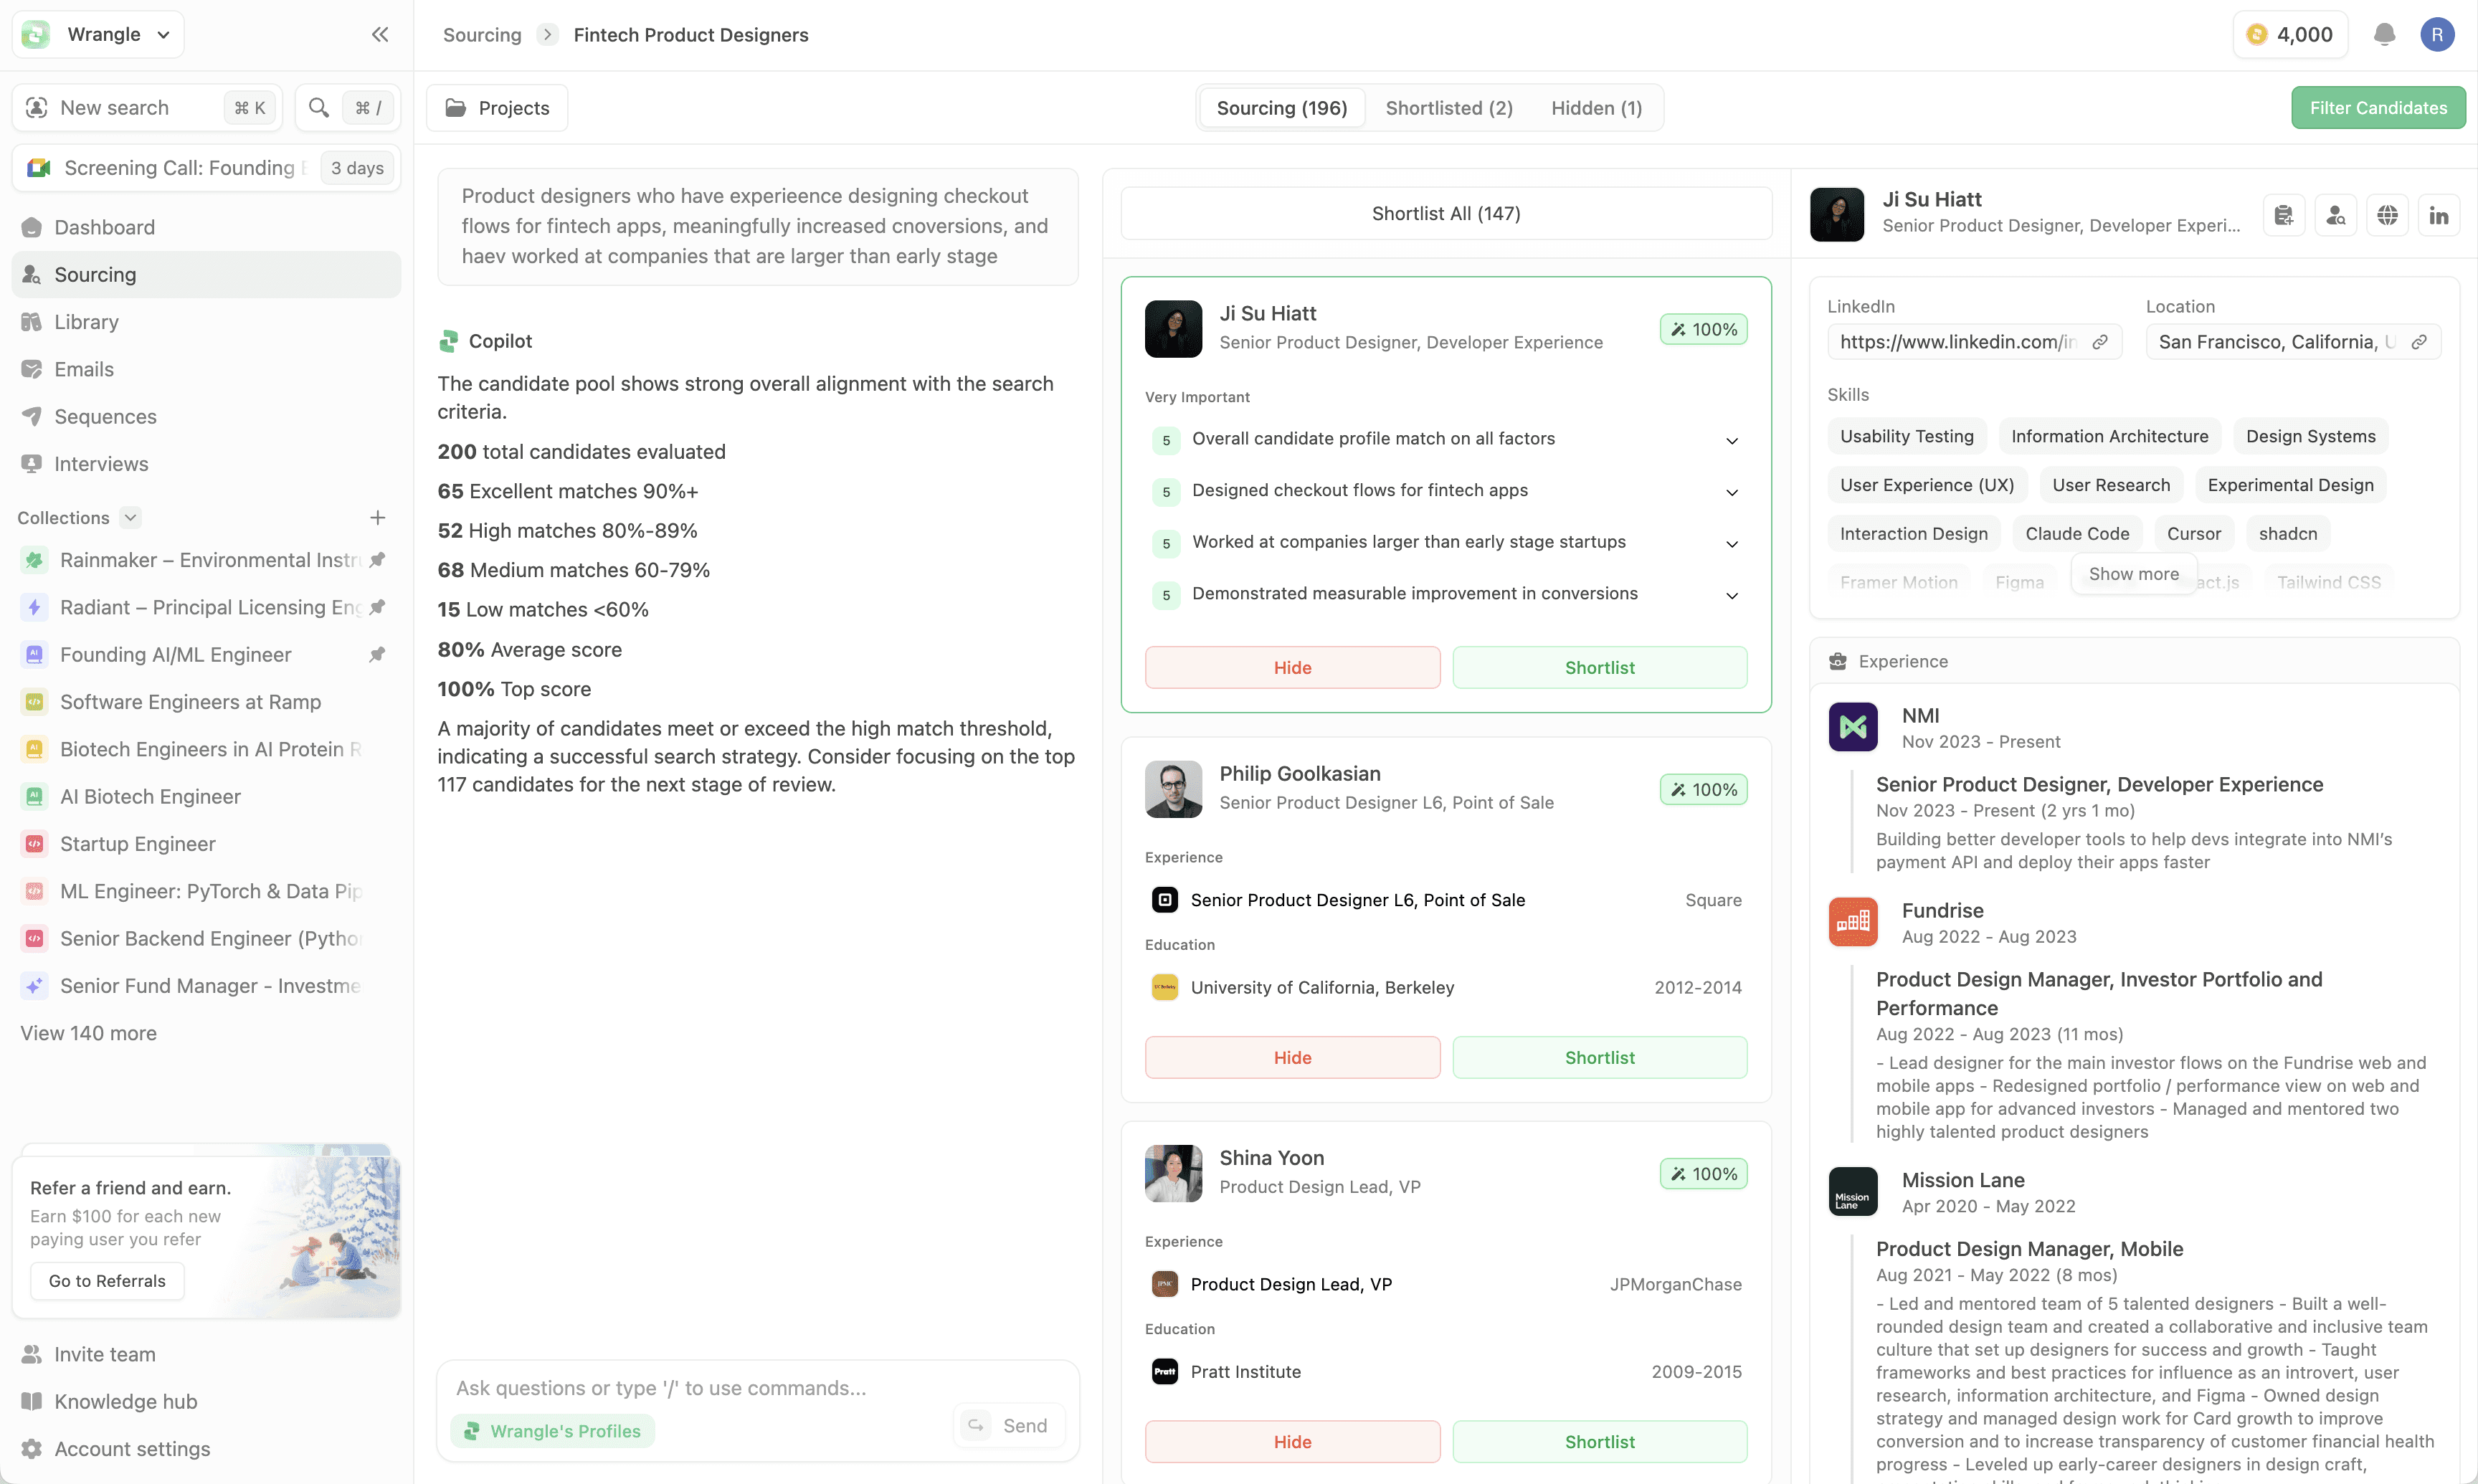Unpin the Rainmaker collection
The width and height of the screenshot is (2478, 1484).
tap(377, 560)
